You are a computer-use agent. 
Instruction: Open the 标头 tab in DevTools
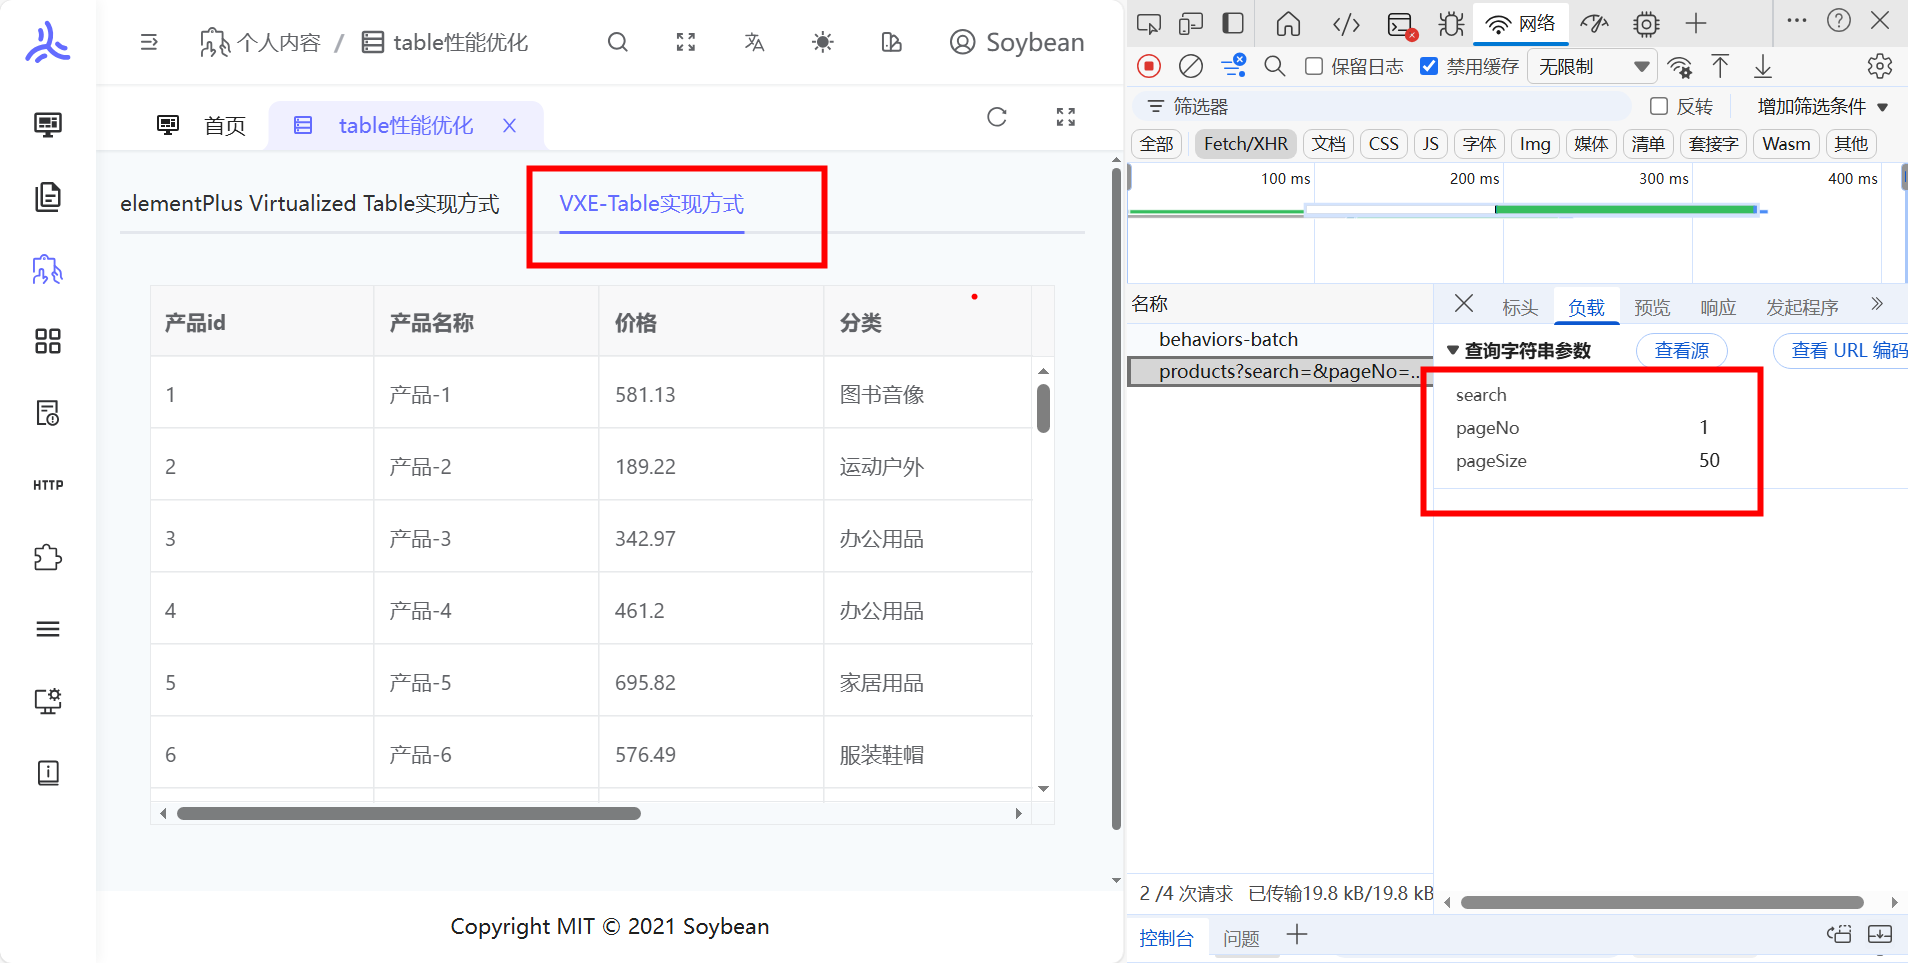(x=1519, y=307)
